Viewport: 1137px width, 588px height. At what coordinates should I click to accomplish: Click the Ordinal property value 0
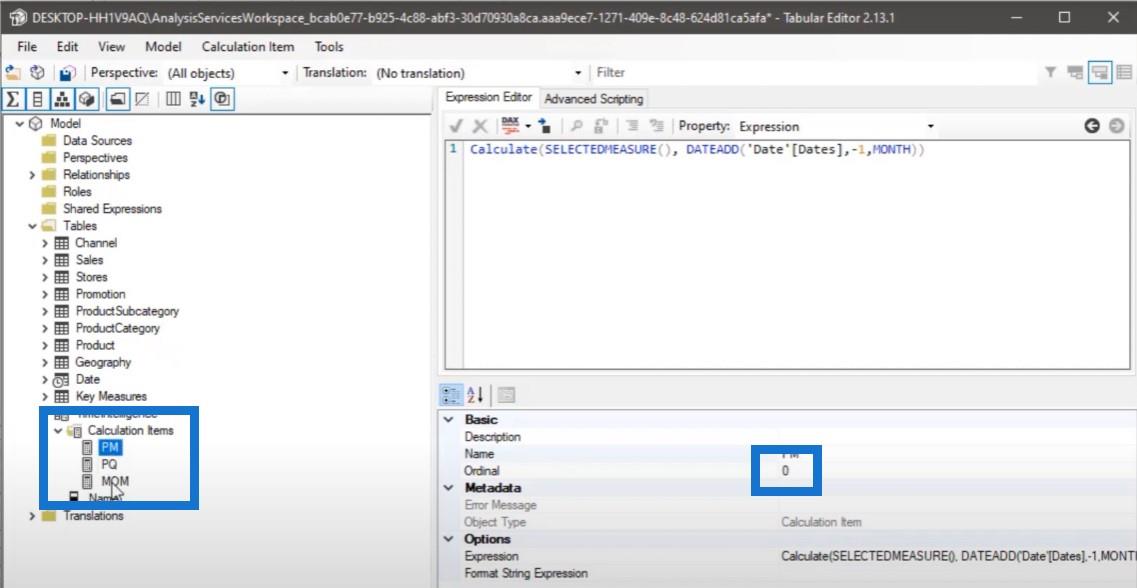tap(785, 471)
